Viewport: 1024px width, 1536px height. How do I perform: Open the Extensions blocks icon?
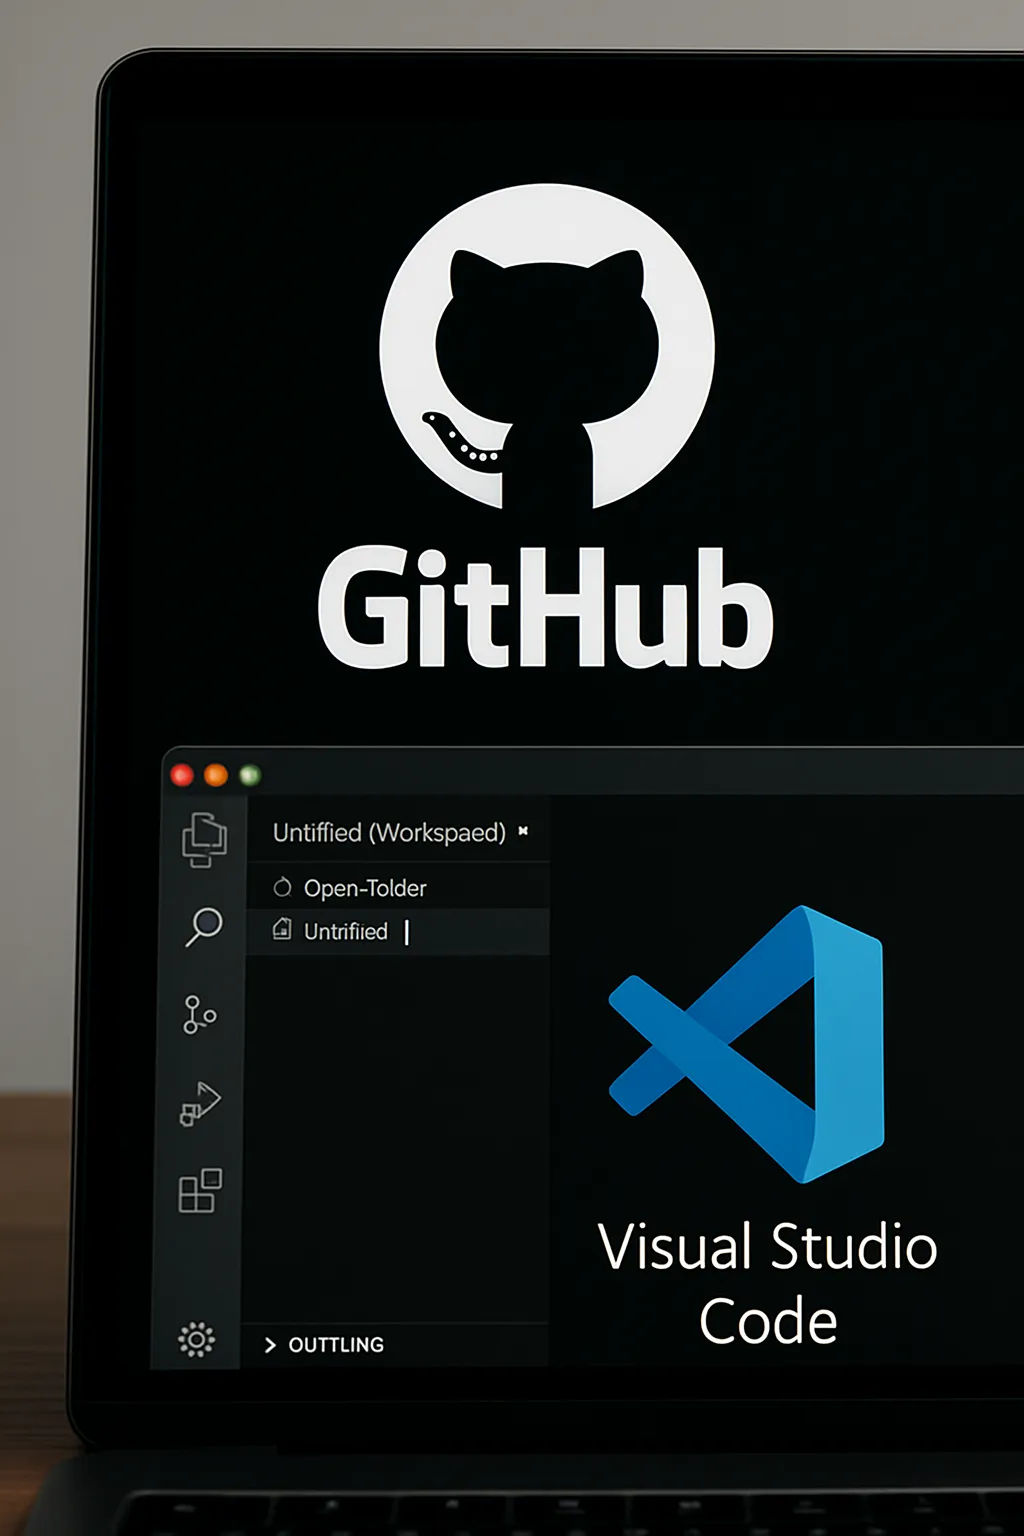pos(200,1190)
